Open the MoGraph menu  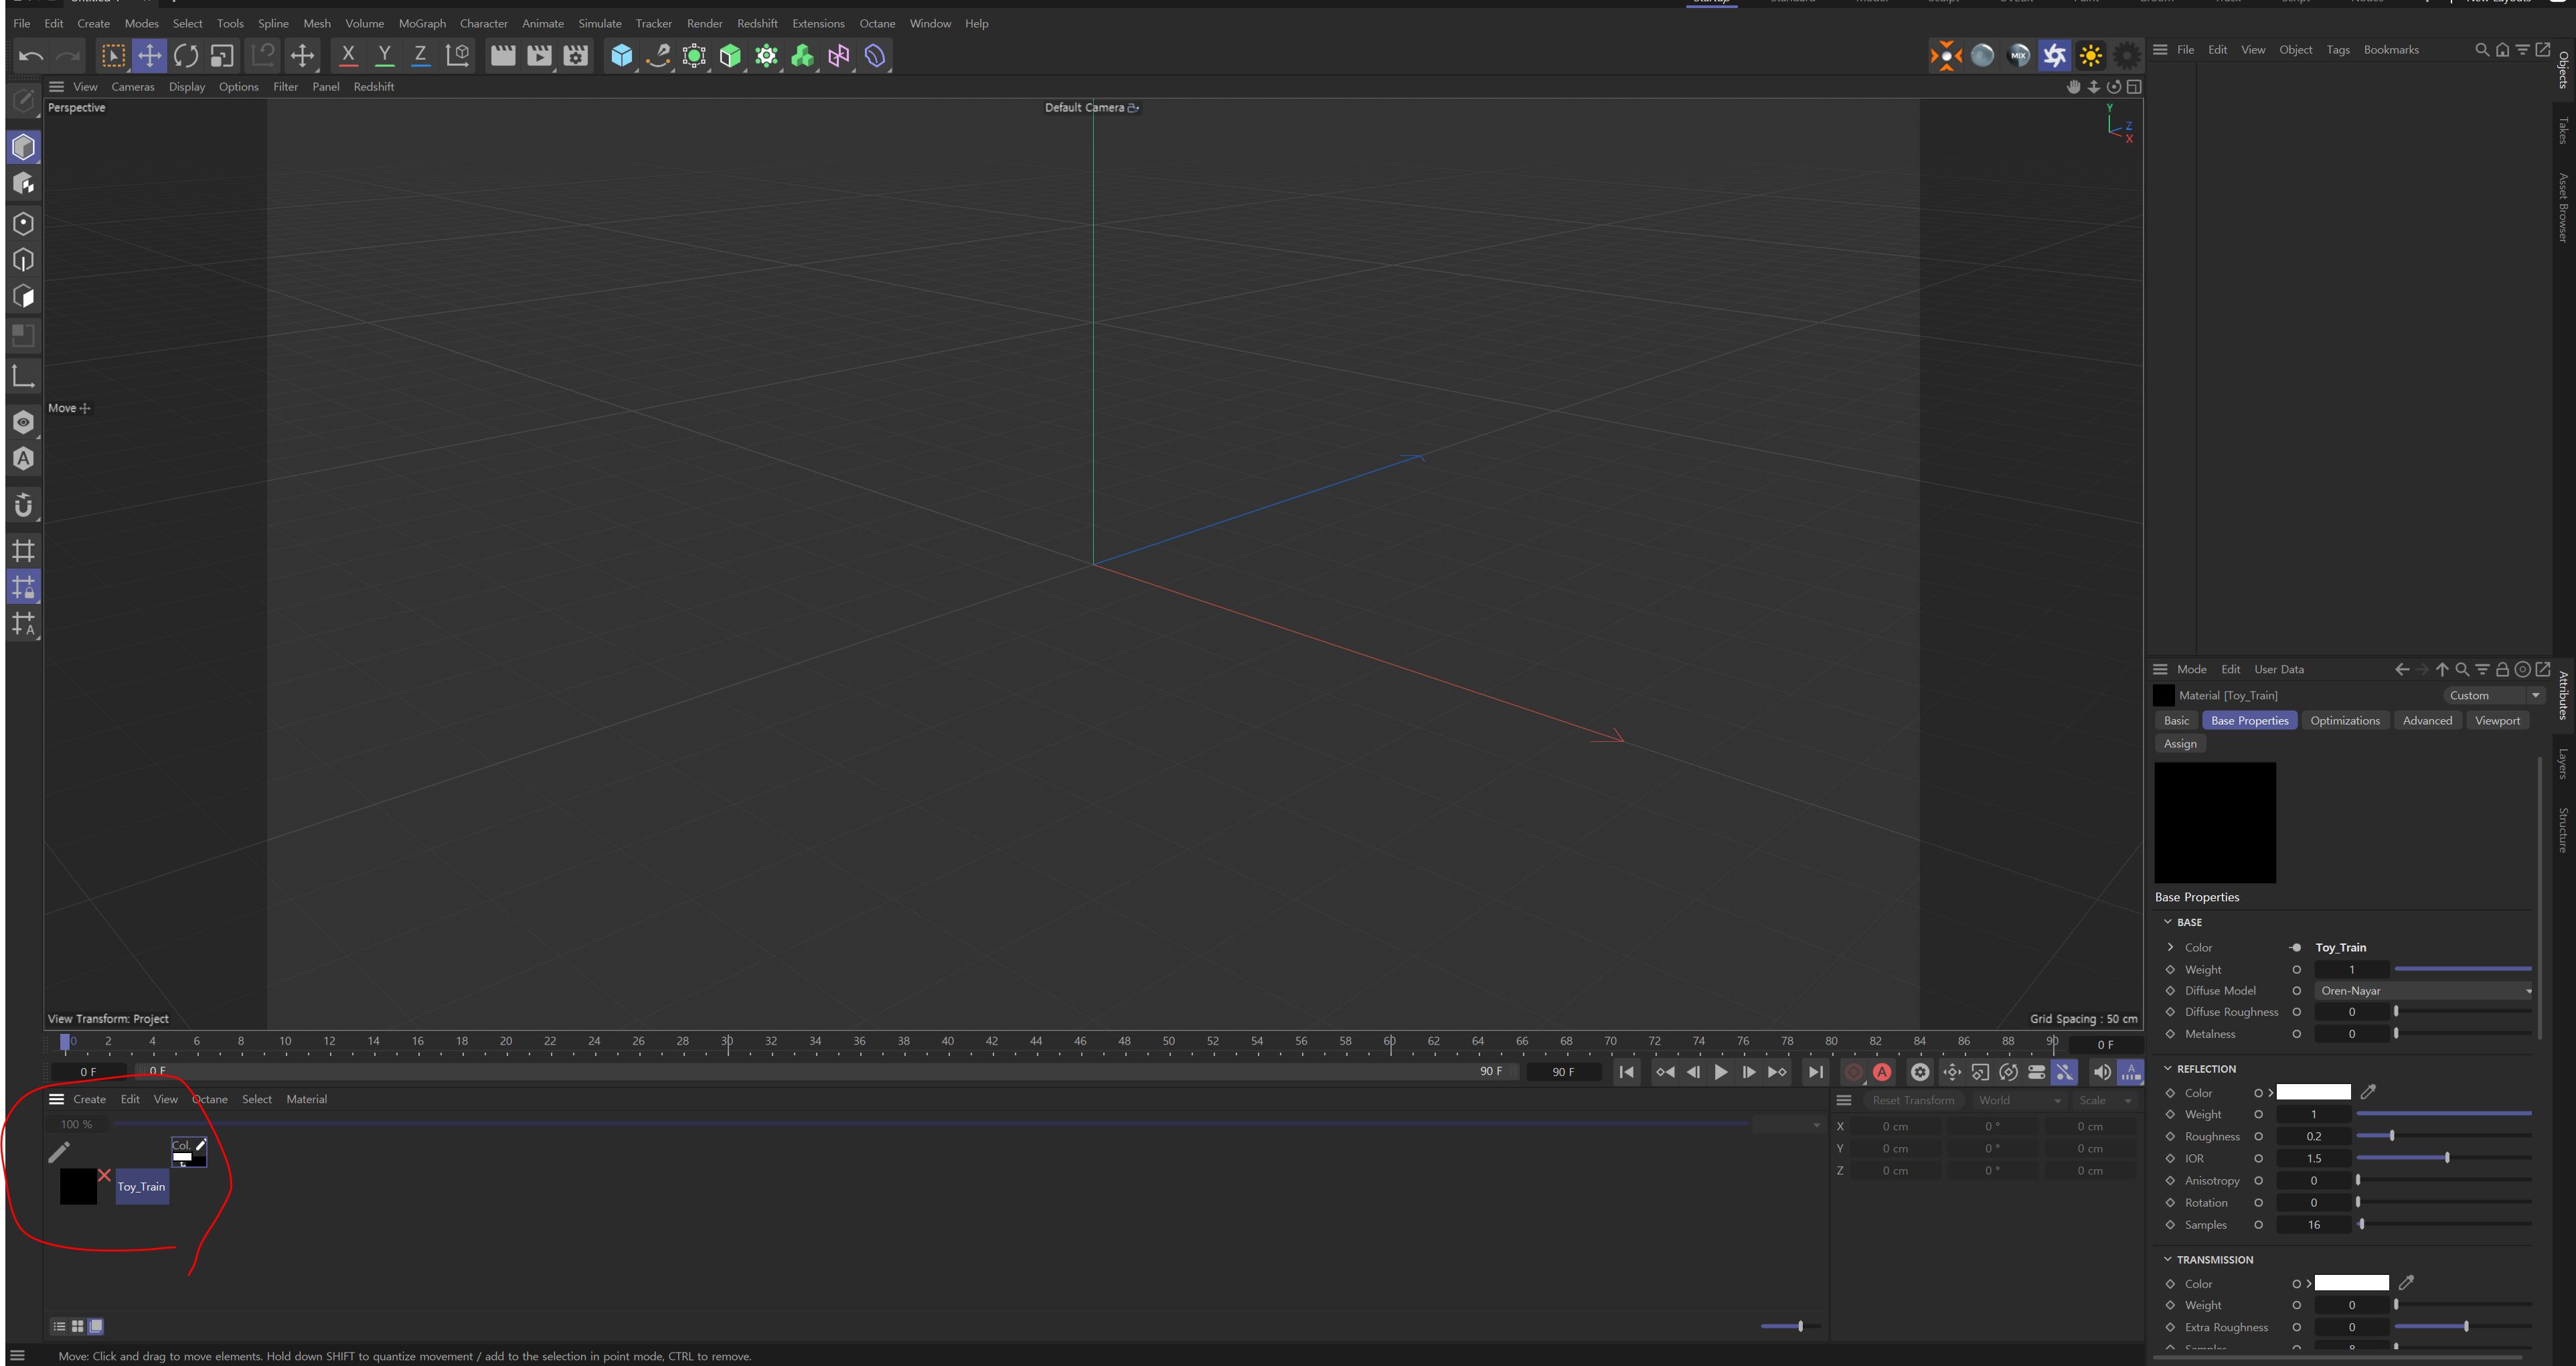coord(422,24)
